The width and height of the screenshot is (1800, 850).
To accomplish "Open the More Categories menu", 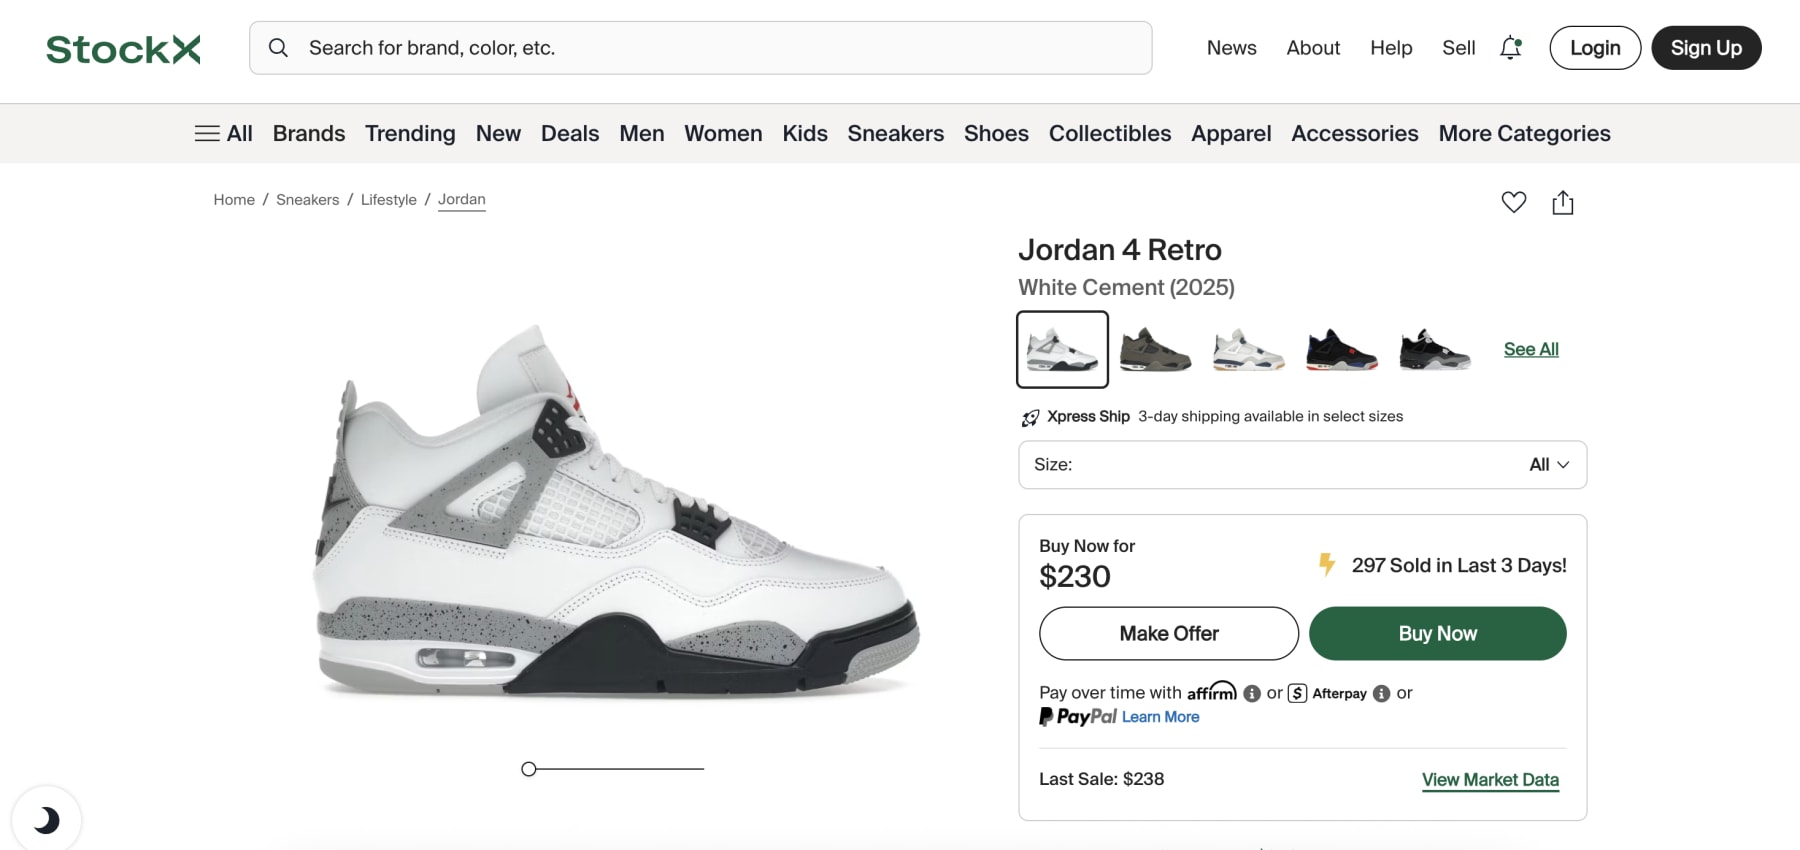I will pyautogui.click(x=1524, y=133).
